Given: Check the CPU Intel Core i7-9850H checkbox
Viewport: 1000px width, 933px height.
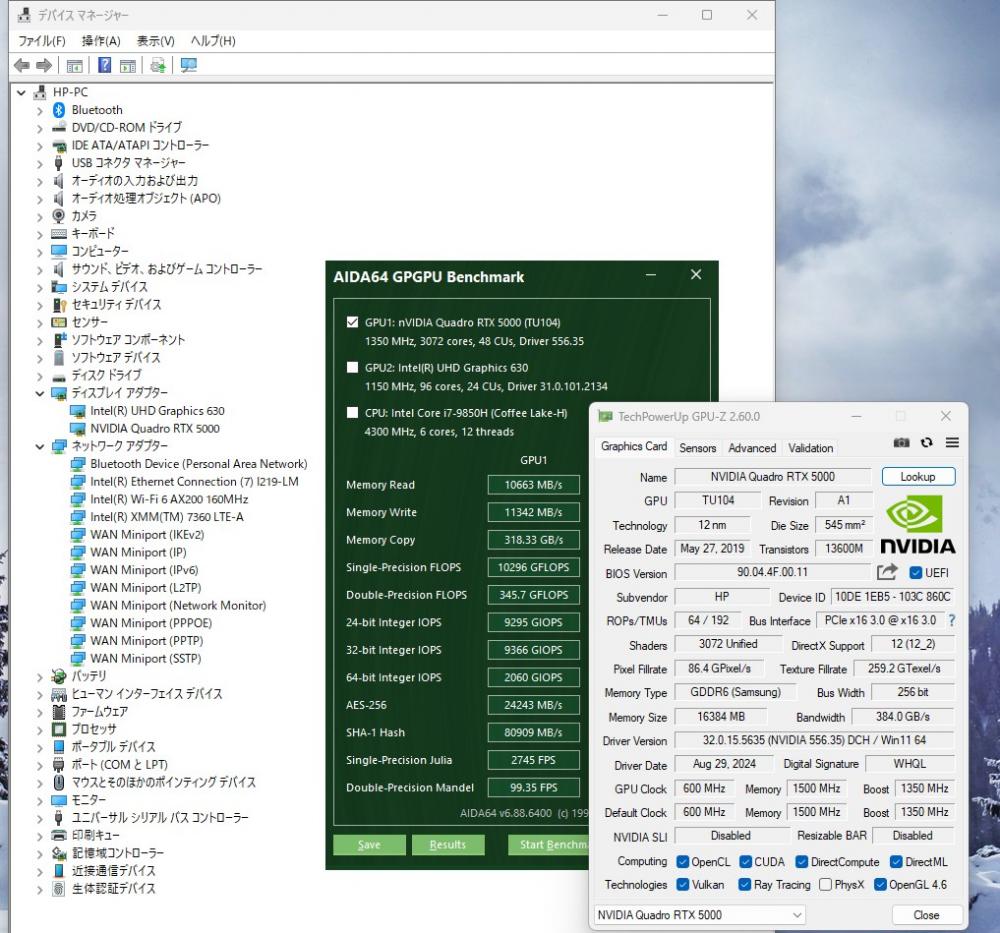Looking at the screenshot, I should (352, 413).
